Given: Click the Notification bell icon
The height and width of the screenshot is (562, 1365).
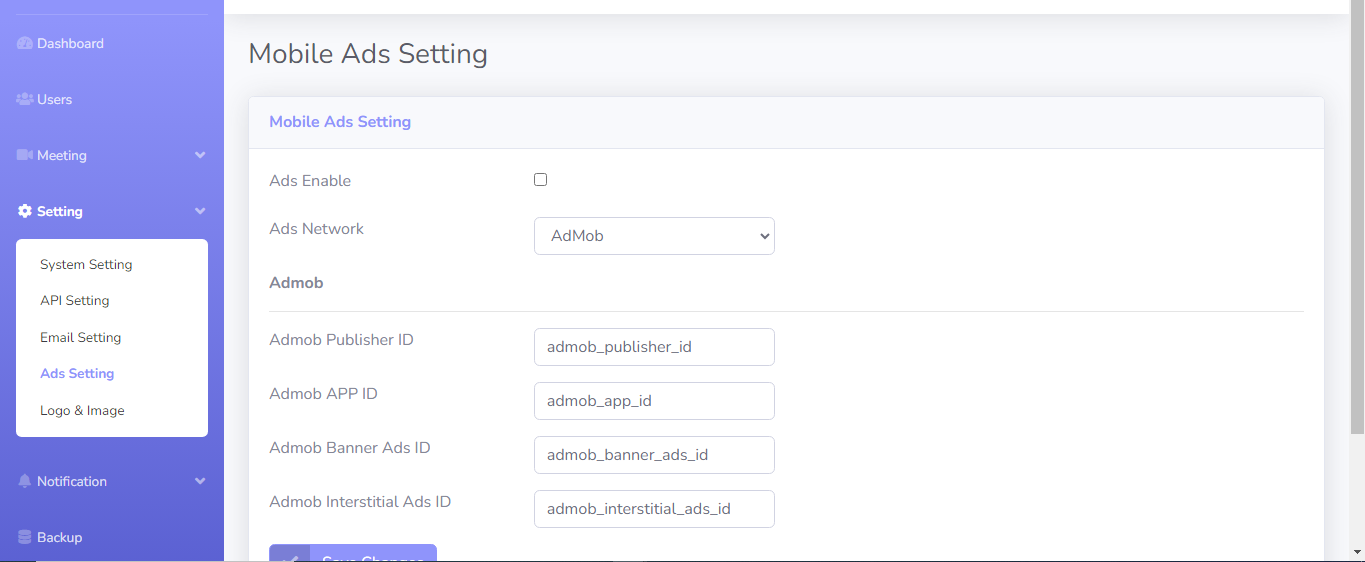Looking at the screenshot, I should pos(25,482).
